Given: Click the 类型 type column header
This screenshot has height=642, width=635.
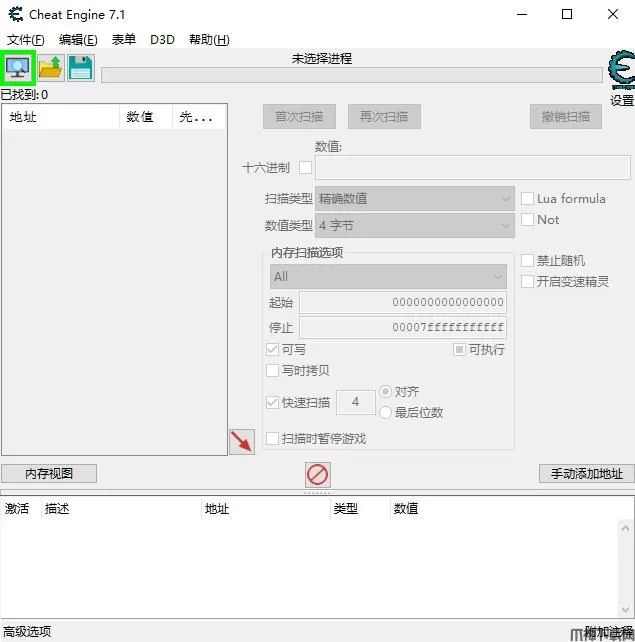Looking at the screenshot, I should pyautogui.click(x=360, y=509).
